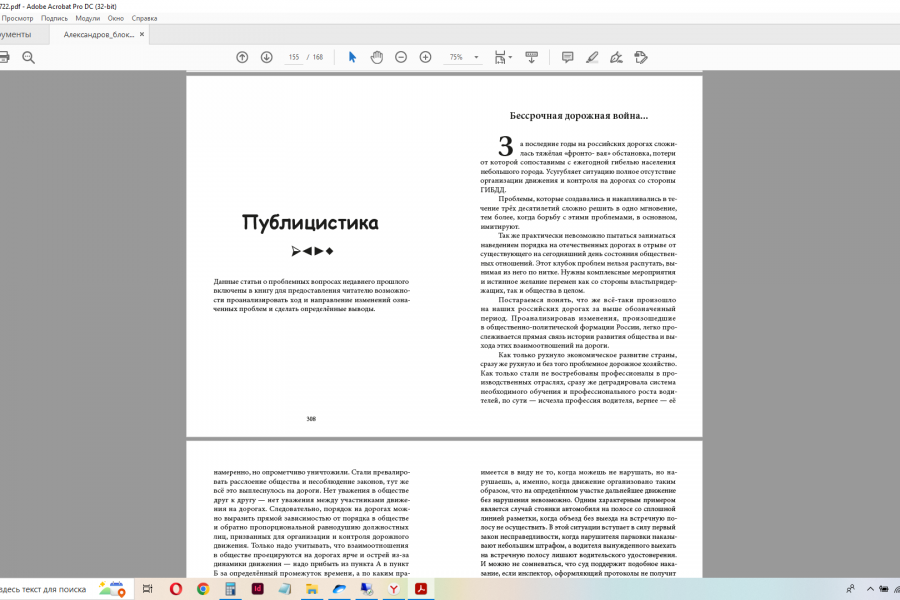Close the Александров document tab
The height and width of the screenshot is (600, 900).
click(142, 34)
